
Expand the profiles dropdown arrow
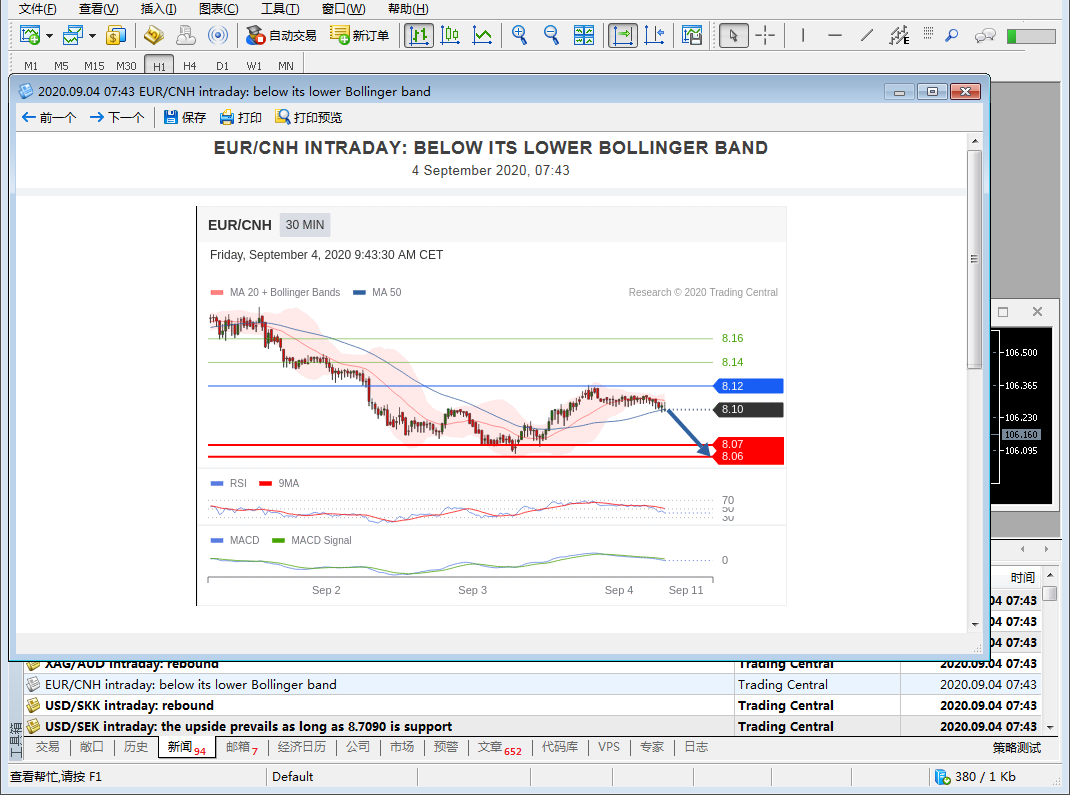point(92,35)
